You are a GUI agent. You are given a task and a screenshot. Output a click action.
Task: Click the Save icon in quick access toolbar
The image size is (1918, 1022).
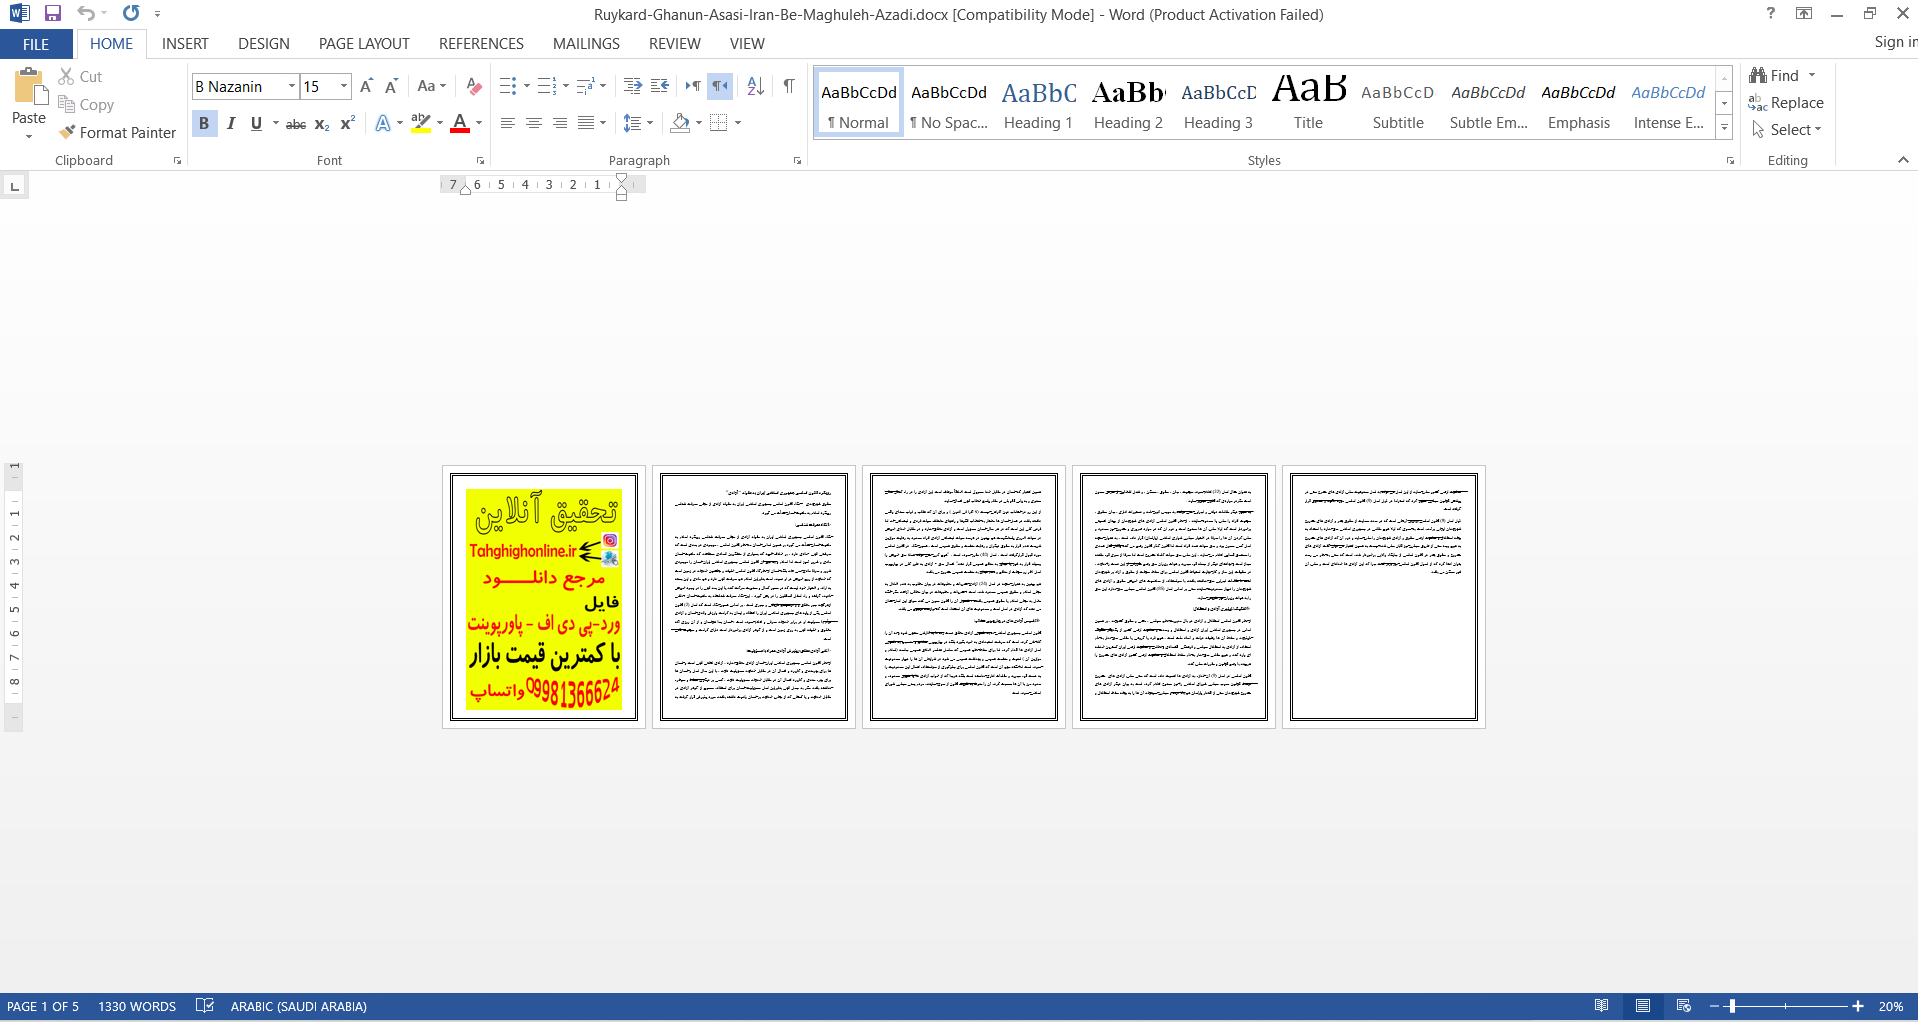(53, 13)
